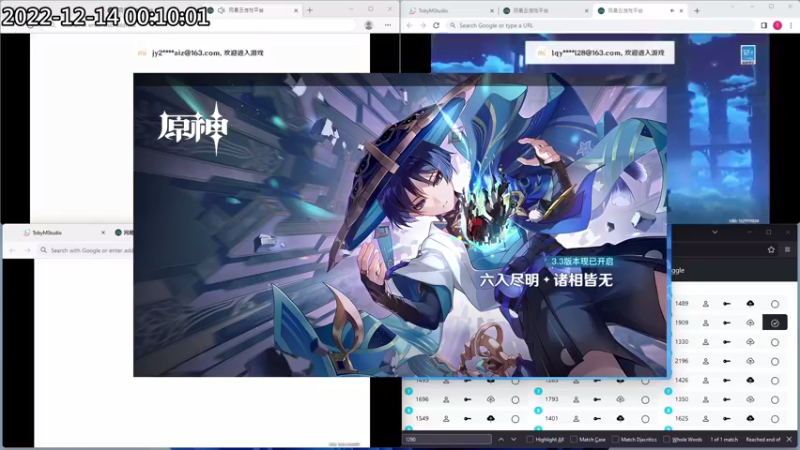Click the user icon in row 1909
The image size is (800, 450).
tap(706, 323)
